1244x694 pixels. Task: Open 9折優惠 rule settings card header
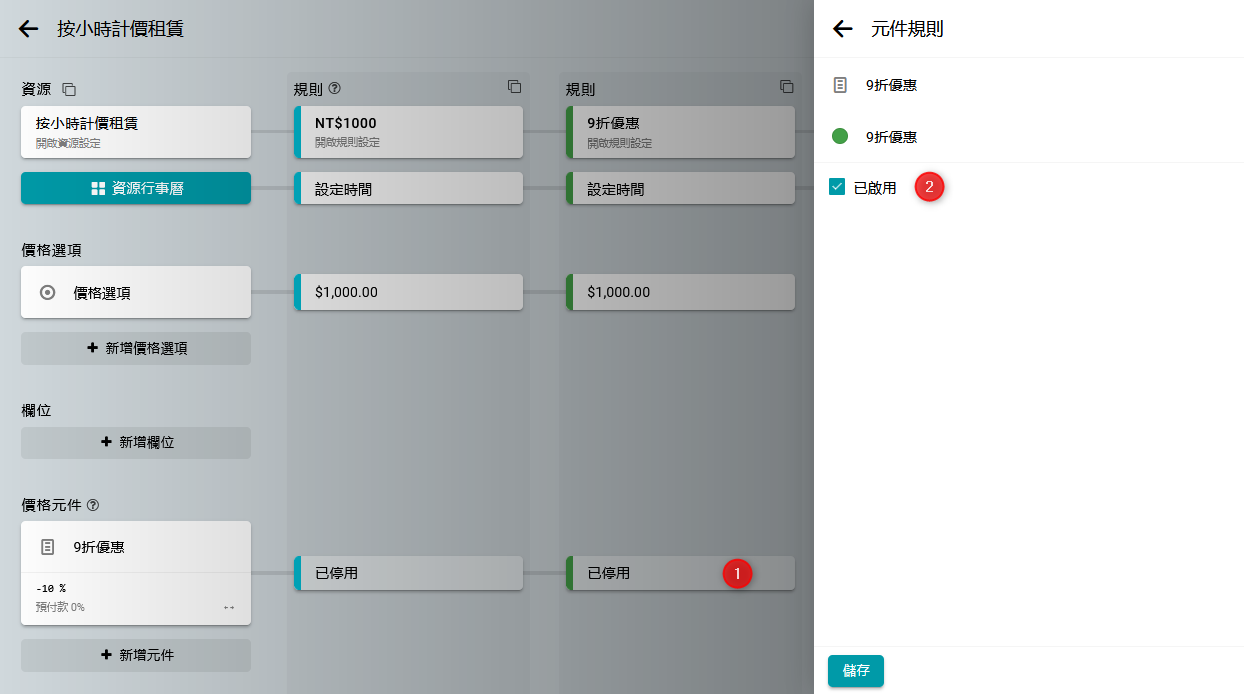682,132
